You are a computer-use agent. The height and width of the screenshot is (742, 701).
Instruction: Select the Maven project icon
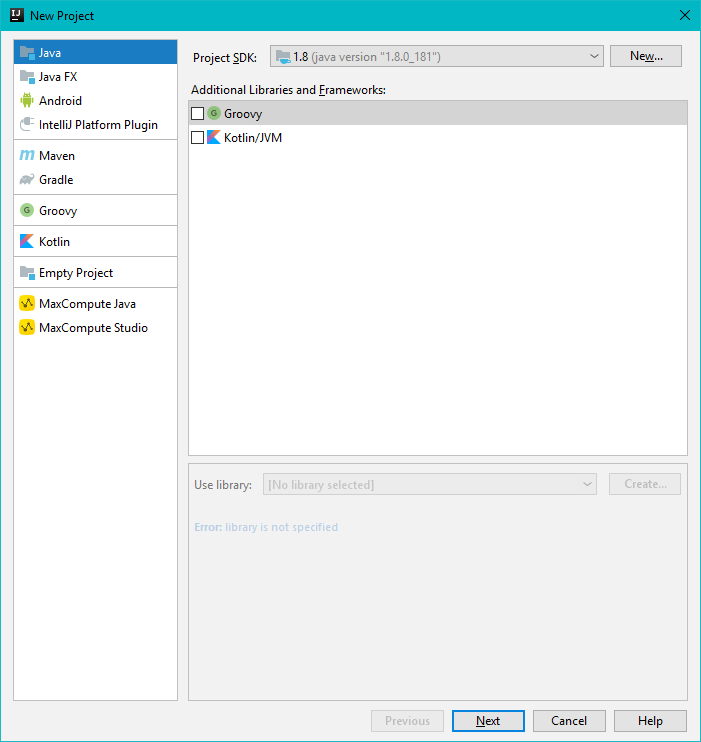click(27, 156)
